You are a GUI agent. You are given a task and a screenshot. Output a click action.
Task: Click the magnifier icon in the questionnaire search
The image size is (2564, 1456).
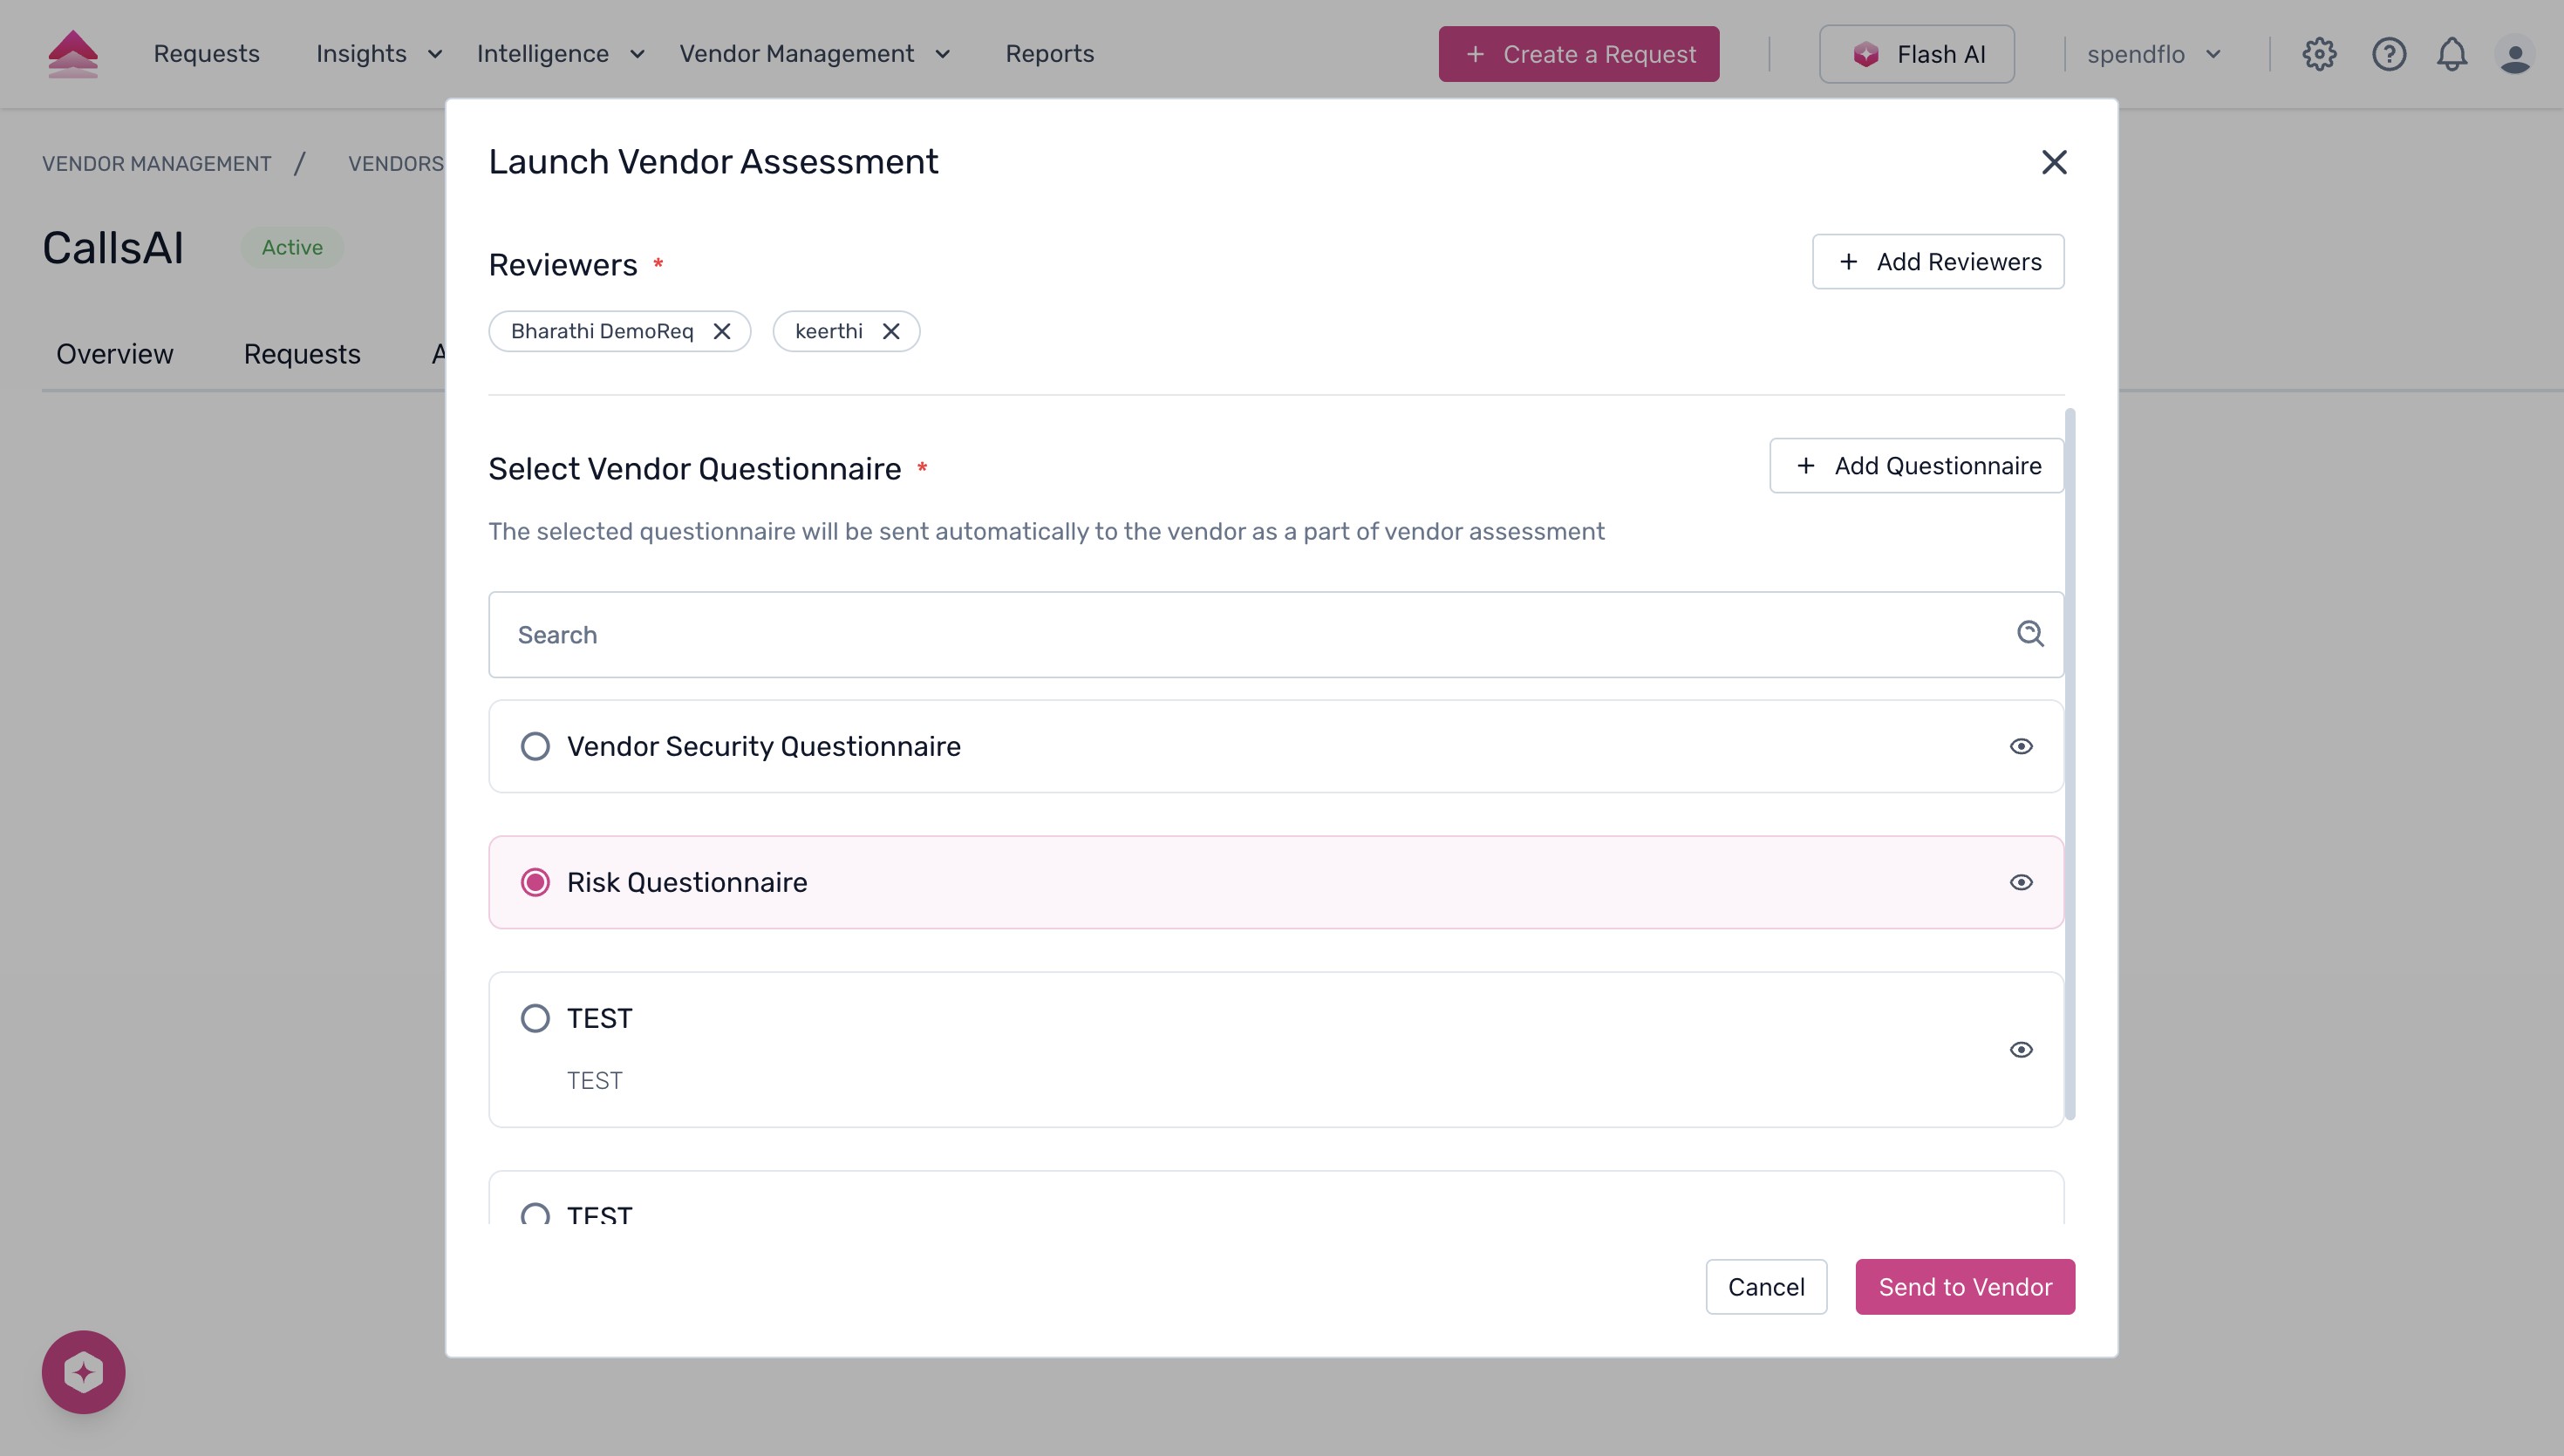point(2030,634)
